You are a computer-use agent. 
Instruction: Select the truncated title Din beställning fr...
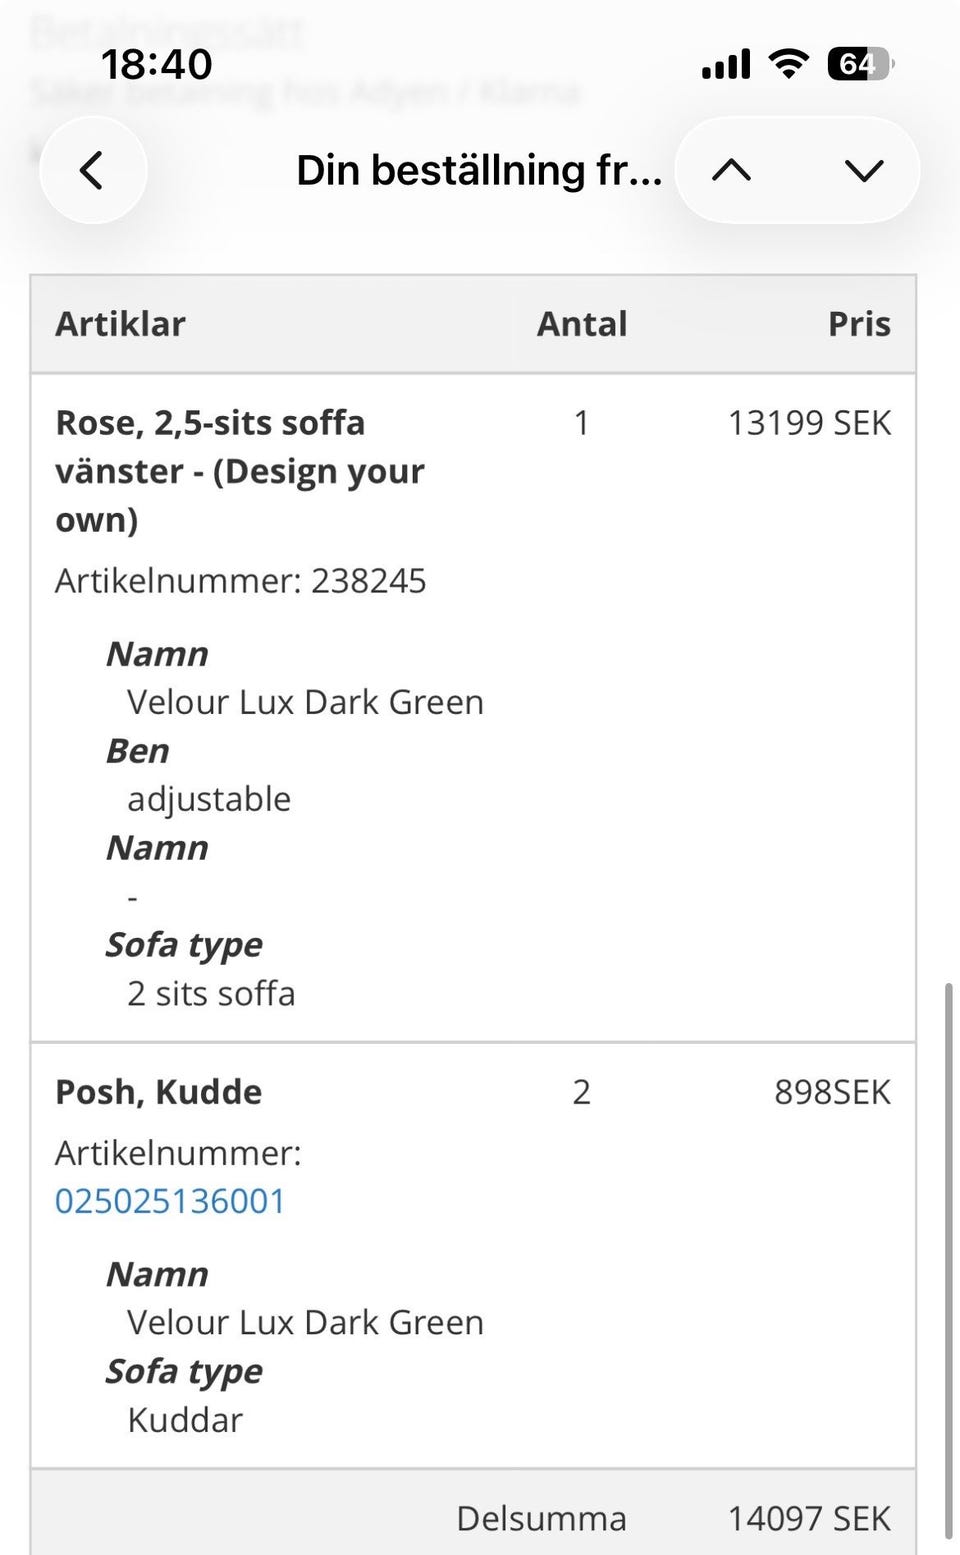480,170
